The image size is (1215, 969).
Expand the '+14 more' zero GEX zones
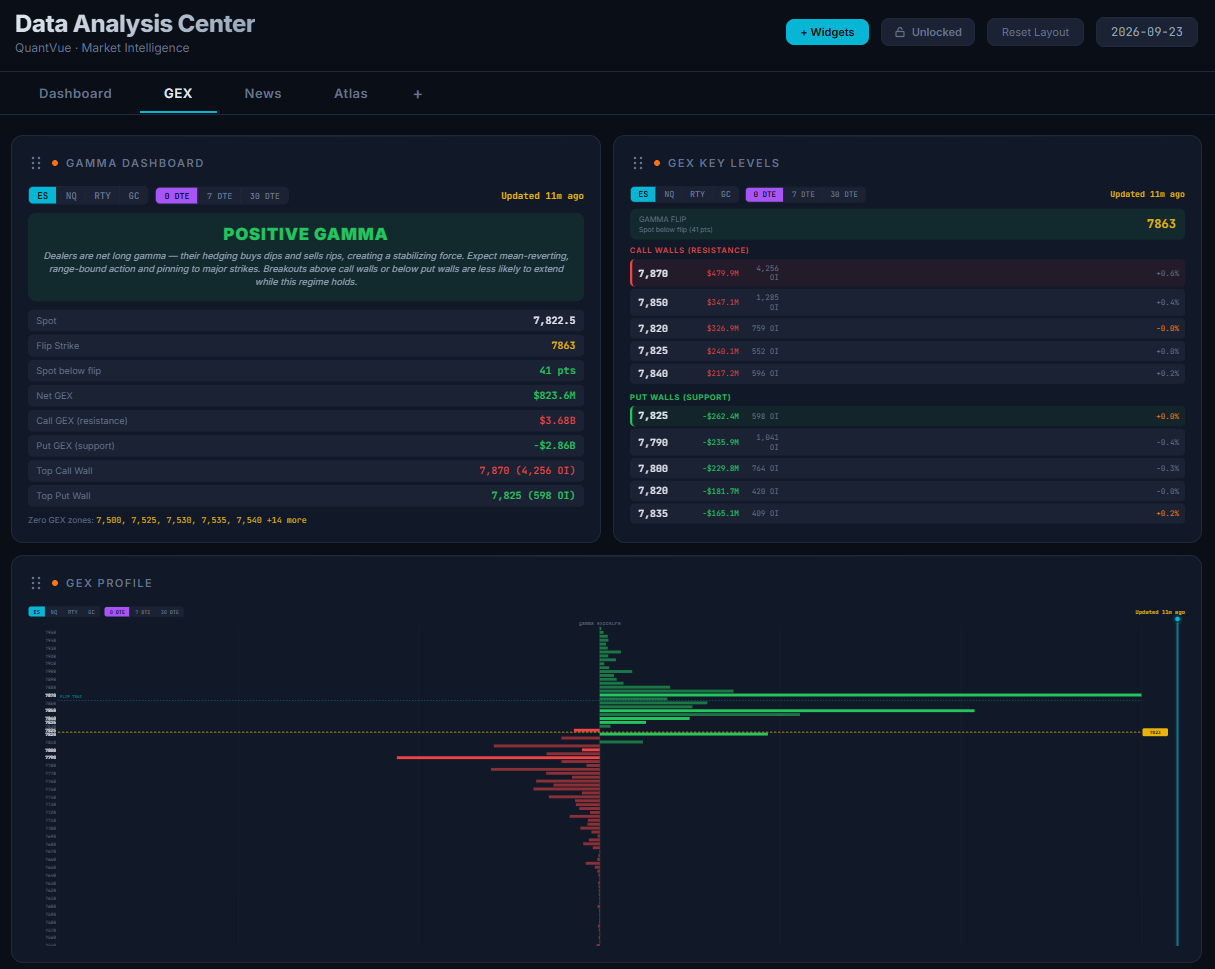pyautogui.click(x=287, y=521)
